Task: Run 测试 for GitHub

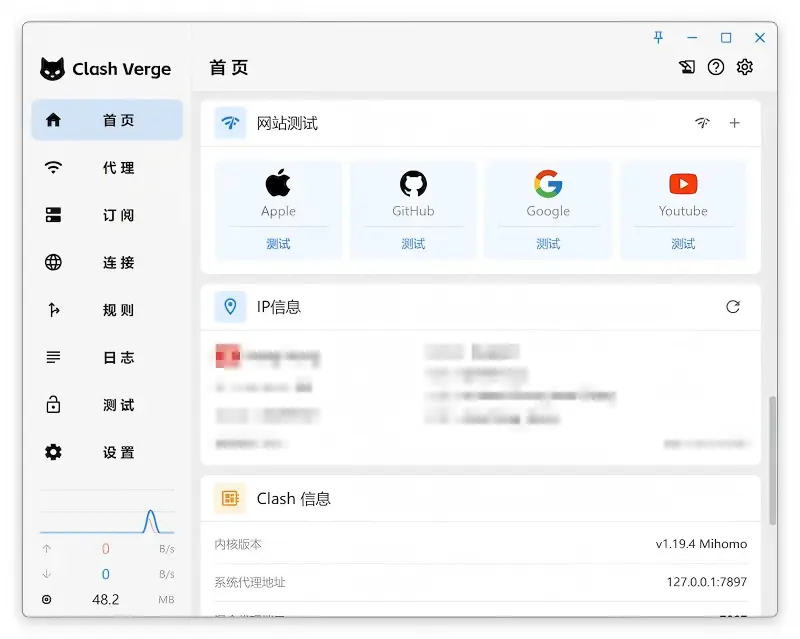Action: pos(413,244)
